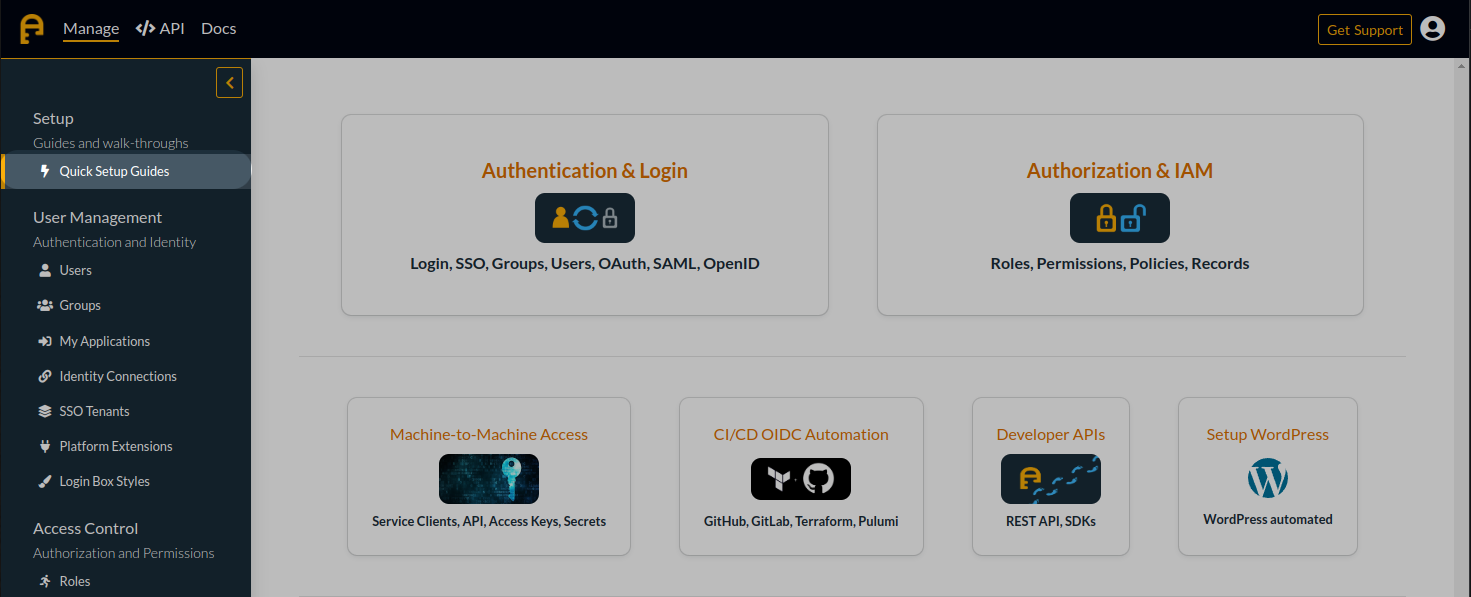Open the Docs link in the header
Image resolution: width=1471 pixels, height=597 pixels.
(x=218, y=29)
